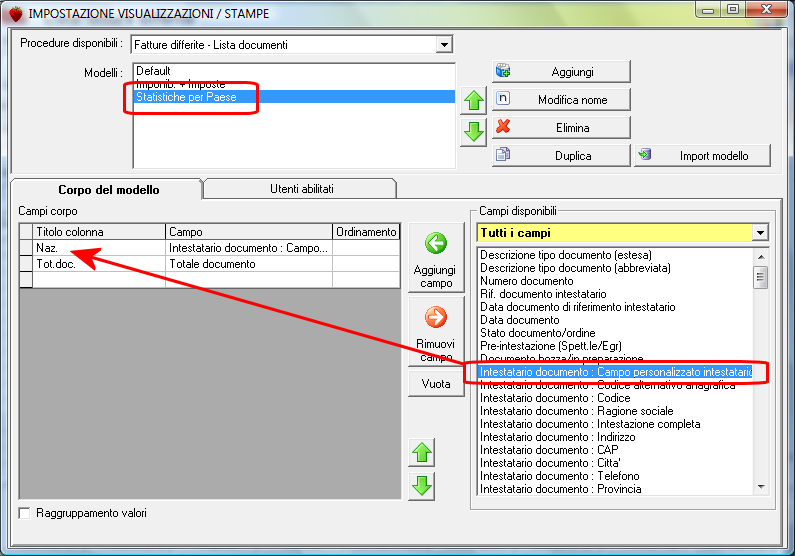Select the Corpo del modello tab
The width and height of the screenshot is (795, 556).
109,190
